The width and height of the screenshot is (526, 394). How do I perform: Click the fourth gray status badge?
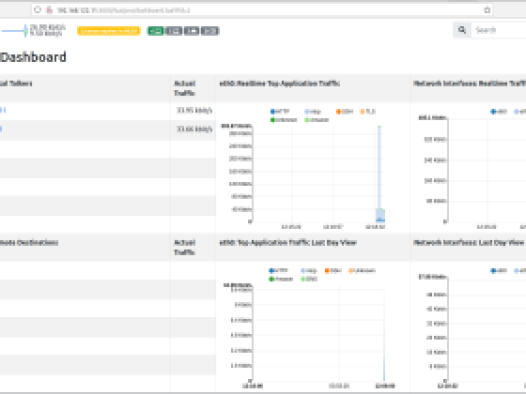[210, 31]
